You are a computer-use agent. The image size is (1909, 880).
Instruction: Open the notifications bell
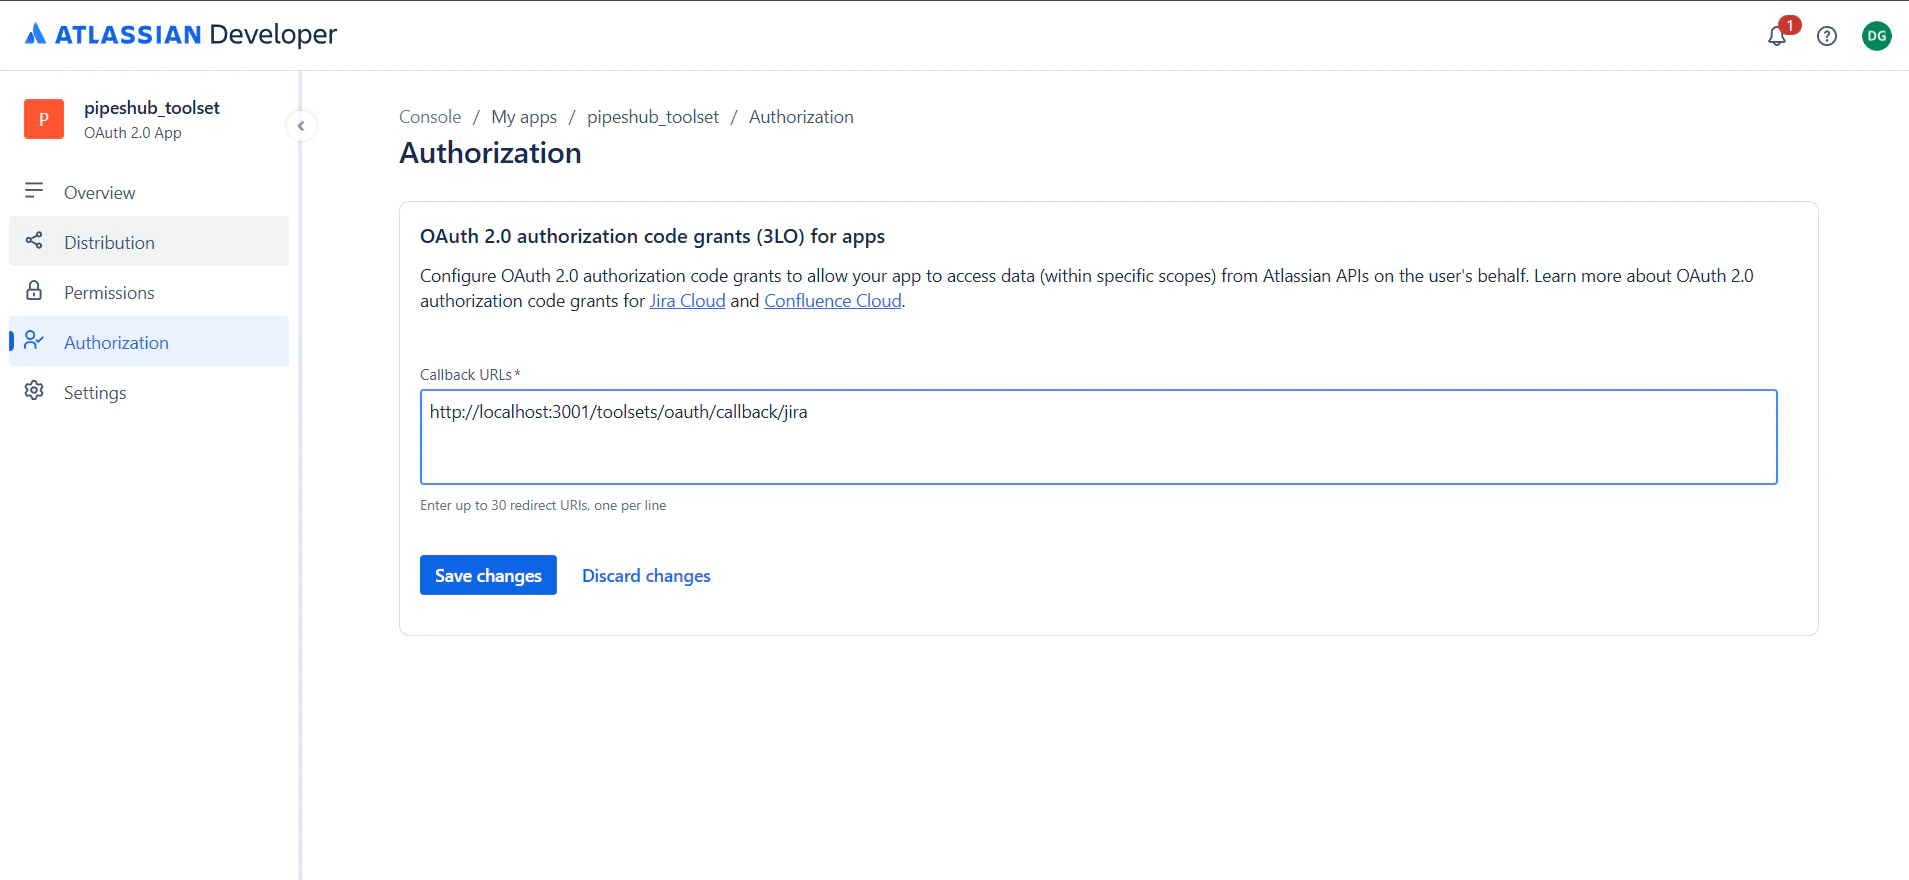coord(1777,36)
